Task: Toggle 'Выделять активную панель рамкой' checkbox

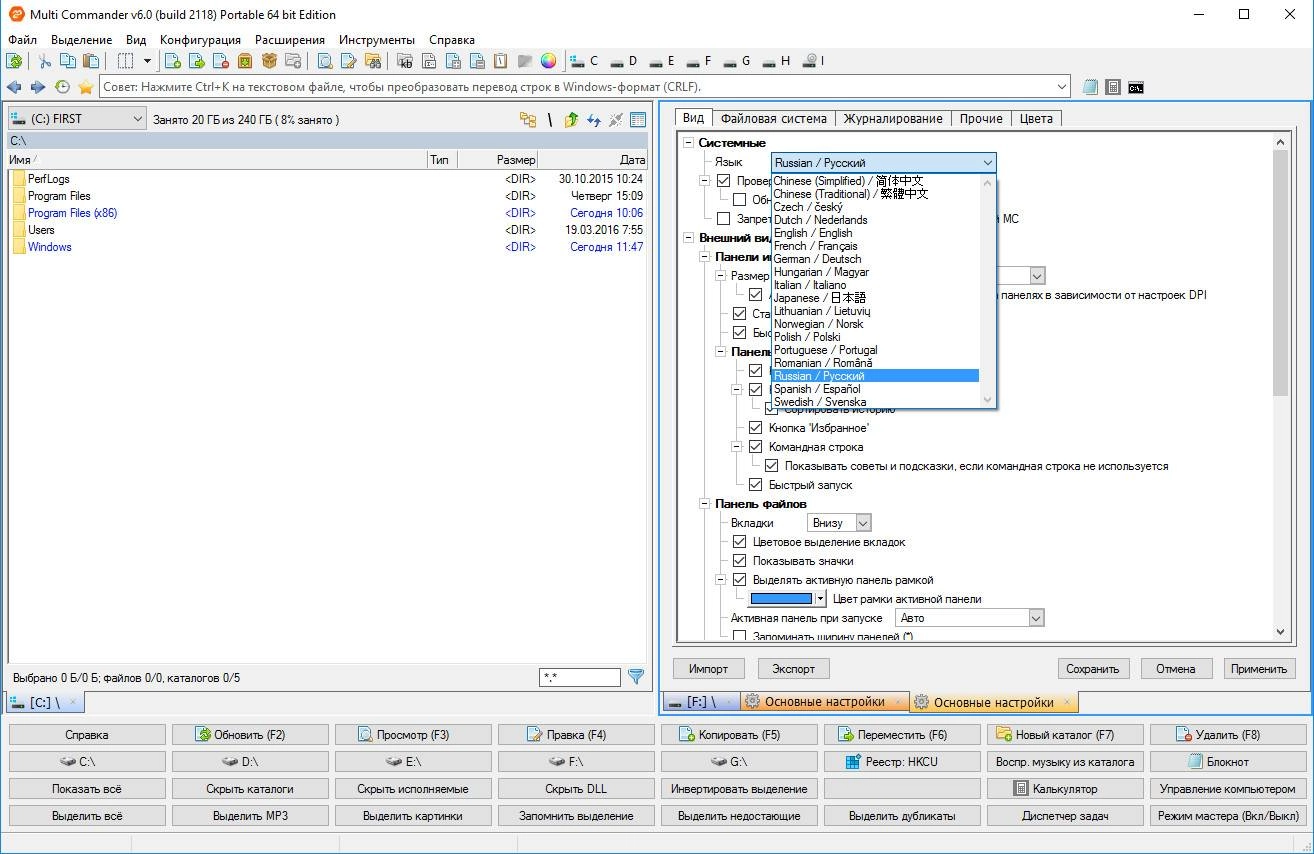Action: click(740, 580)
